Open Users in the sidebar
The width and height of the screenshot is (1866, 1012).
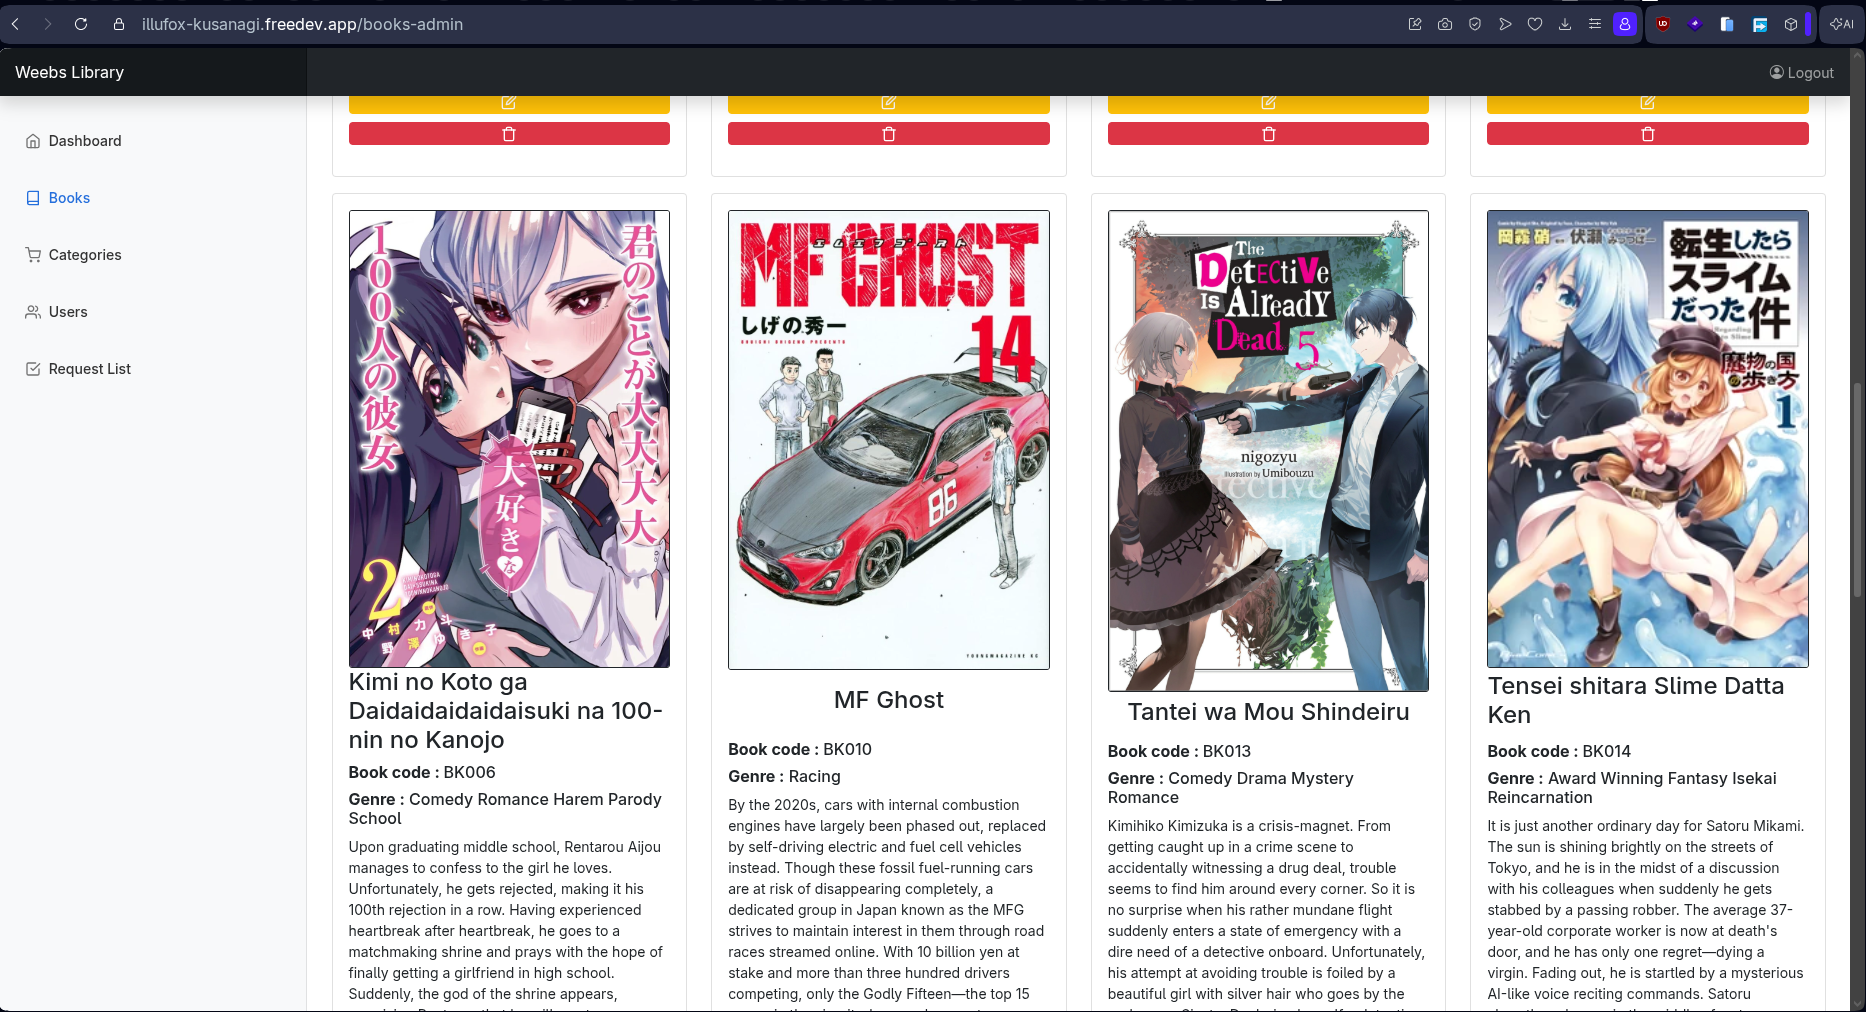(x=57, y=312)
